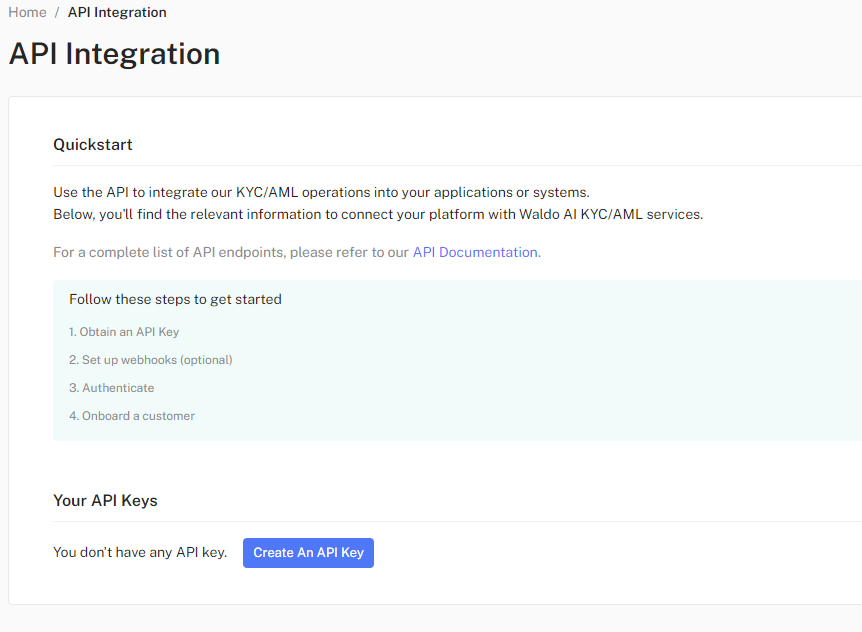
Task: Click the breadcrumb slash separator
Action: (x=57, y=12)
